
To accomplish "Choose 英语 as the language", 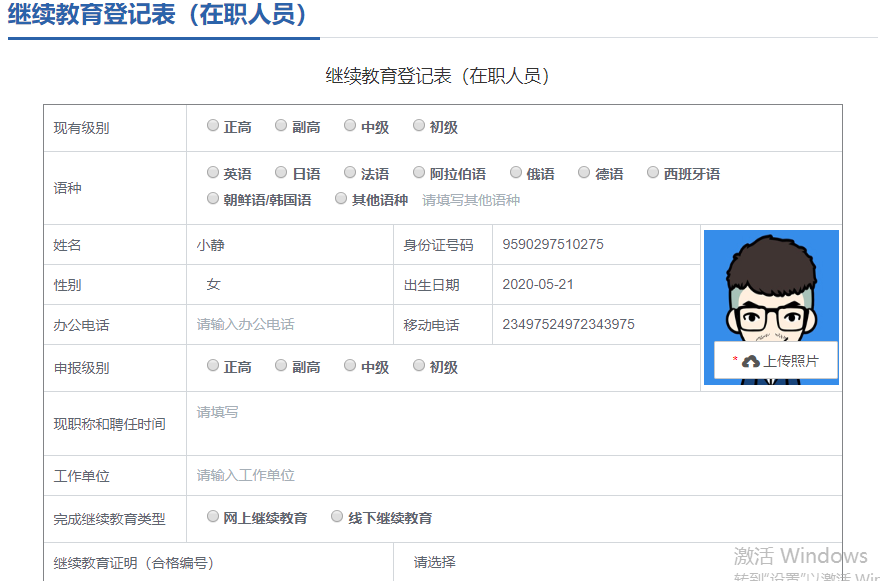I will (x=213, y=173).
